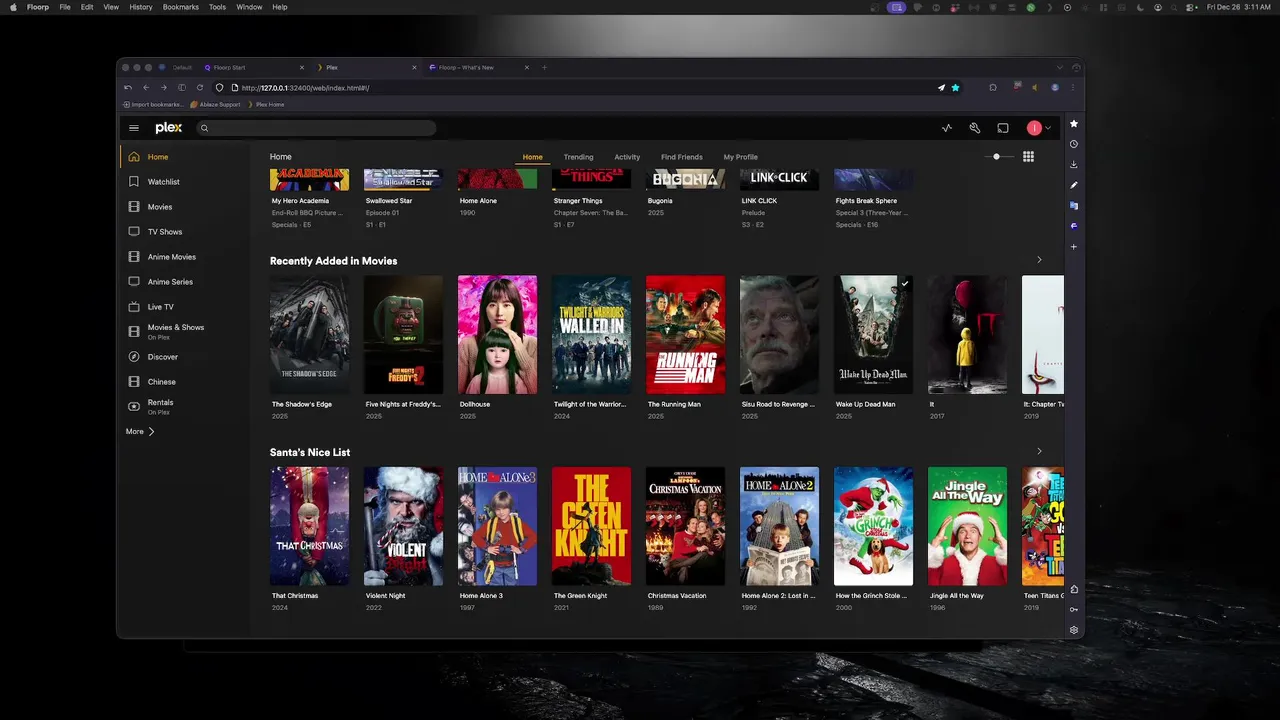
Task: Open the Plex hamburger menu
Action: click(x=134, y=128)
